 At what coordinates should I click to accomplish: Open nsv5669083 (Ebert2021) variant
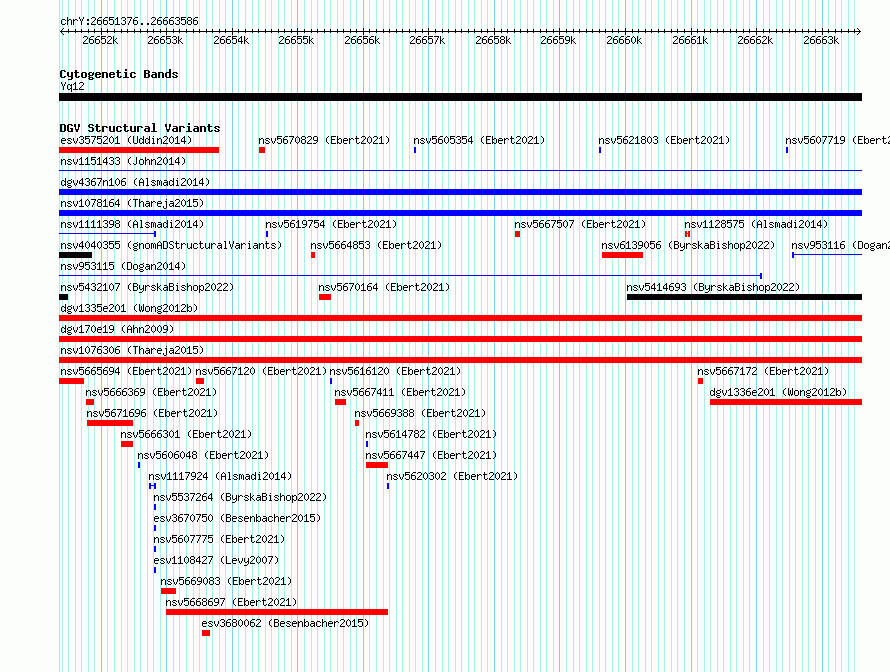click(x=226, y=581)
